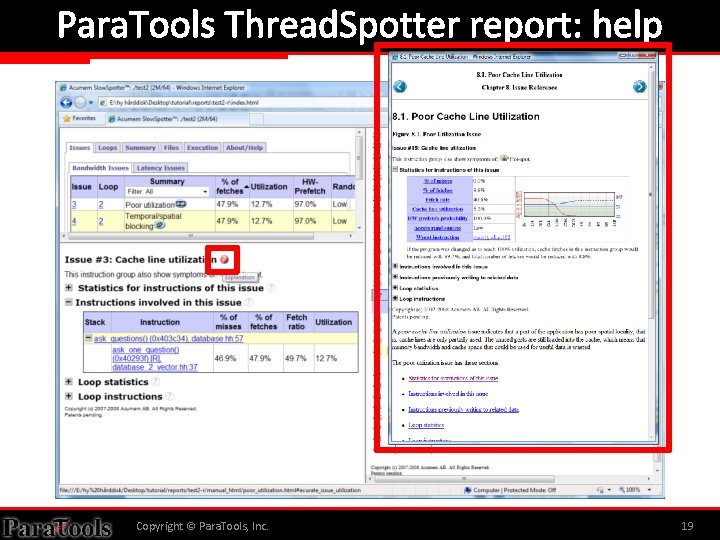Open loop 2 link in Poor utilization row
The image size is (720, 540).
pyautogui.click(x=101, y=204)
